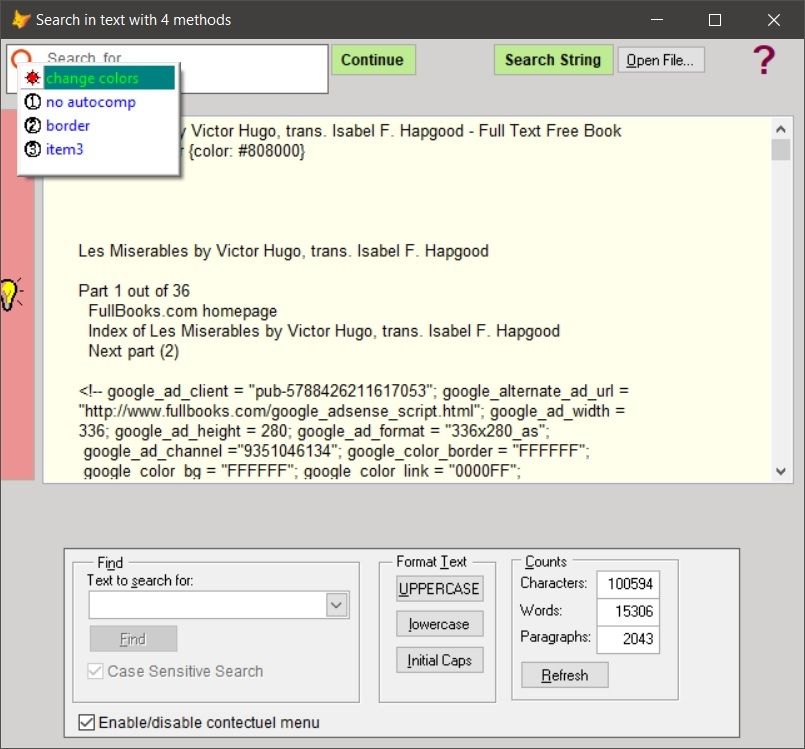Screen dimensions: 805x749
Task: Toggle the Case Sensitive Search checkbox
Action: pyautogui.click(x=93, y=672)
